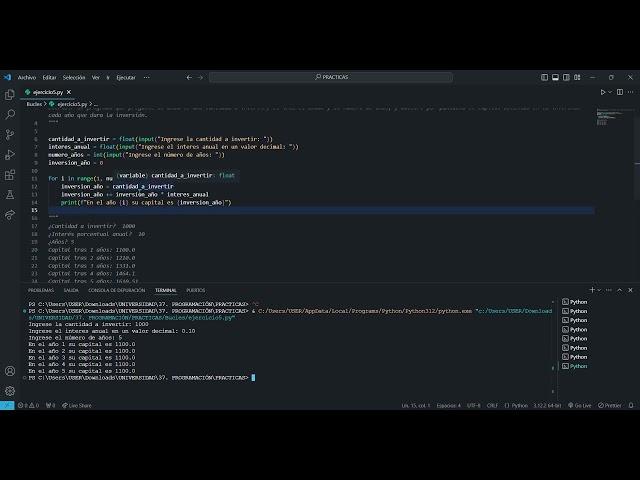Switch to CONSOLA DE DEPURACIÓN tab
This screenshot has height=480, width=640.
point(117,290)
